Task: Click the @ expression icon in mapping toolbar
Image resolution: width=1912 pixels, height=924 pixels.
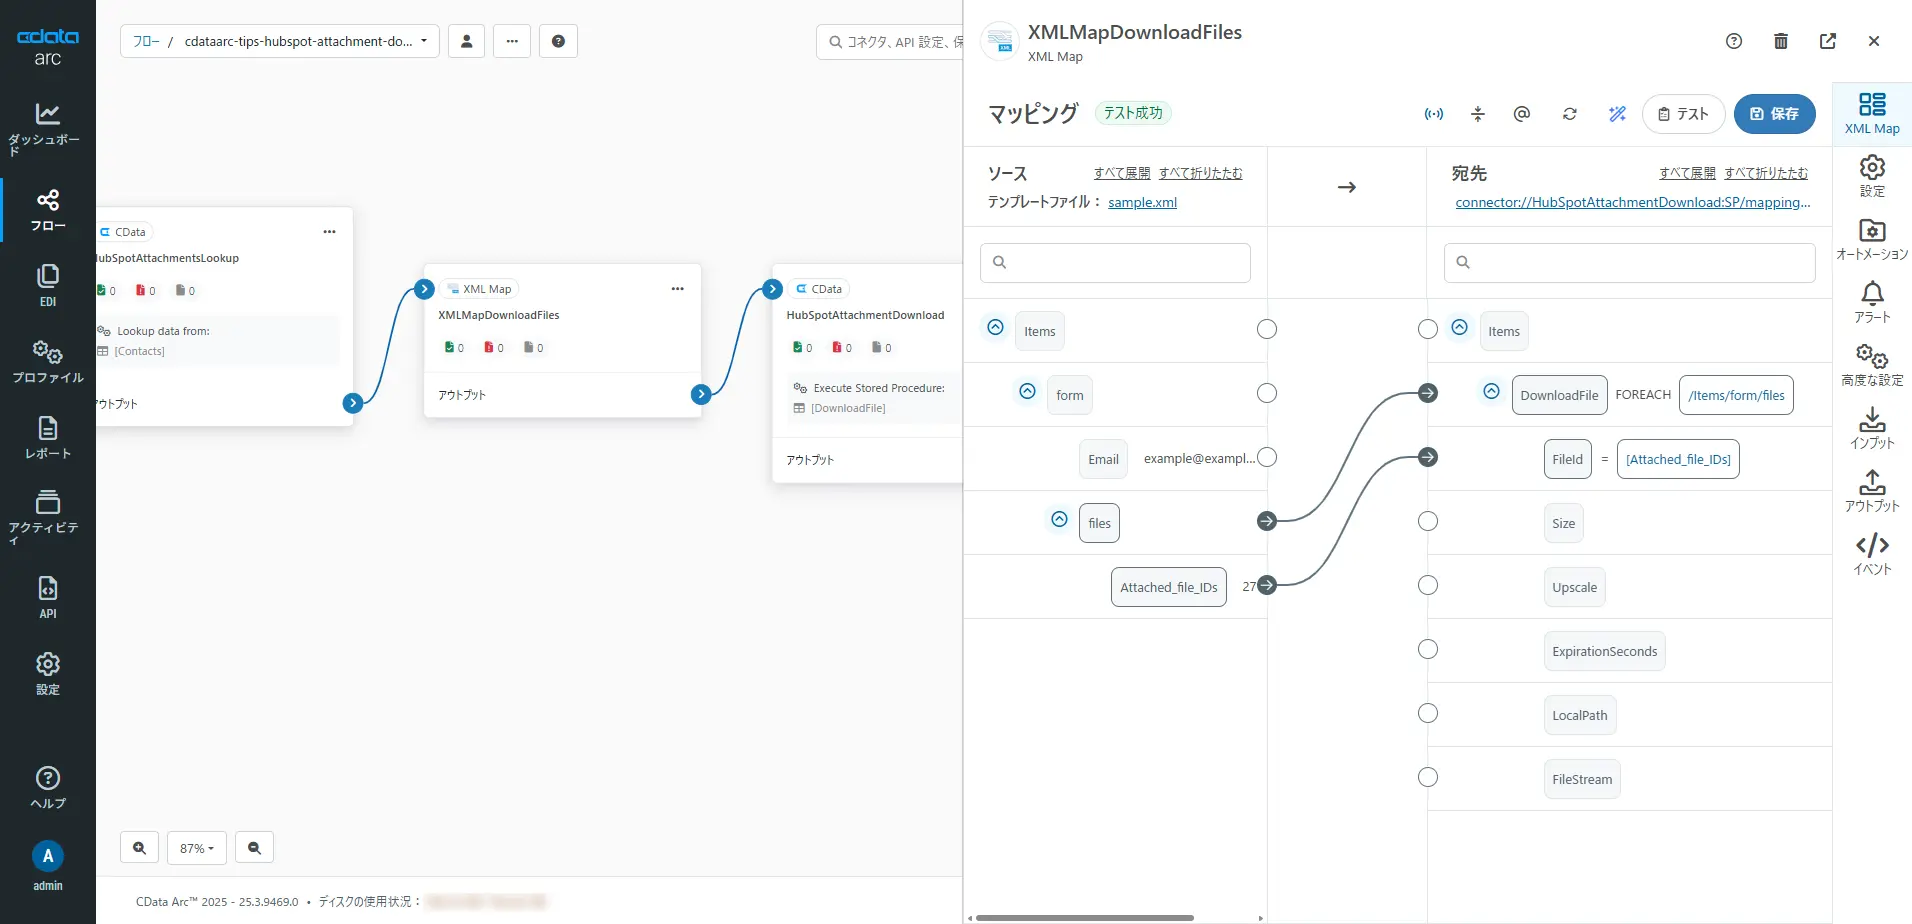Action: tap(1519, 114)
